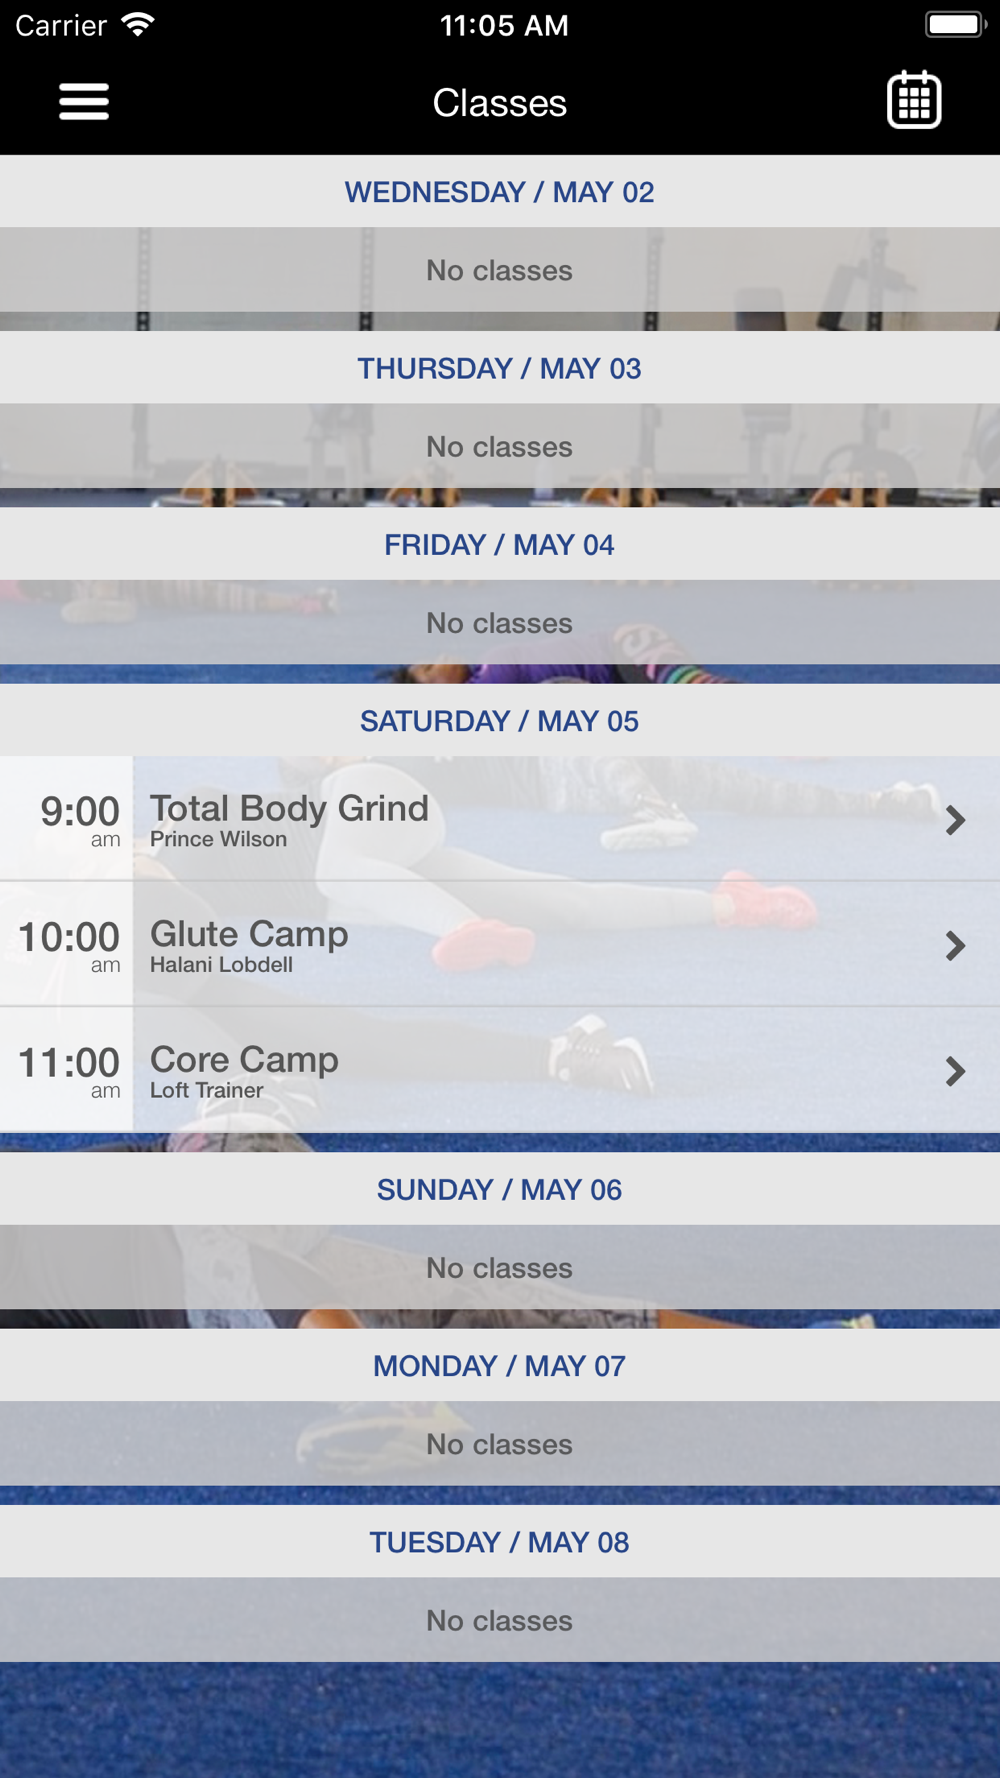
Task: Expand Glute Camp chevron arrow
Action: tap(955, 945)
